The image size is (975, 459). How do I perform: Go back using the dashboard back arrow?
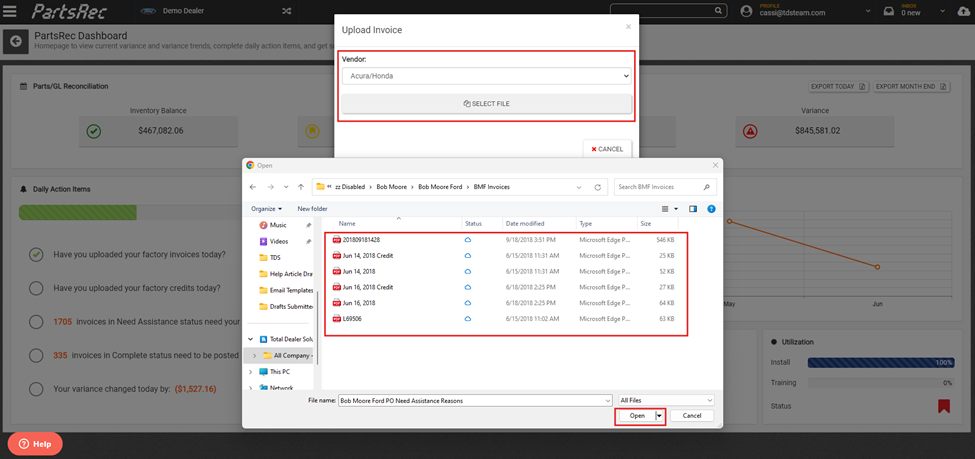(16, 42)
